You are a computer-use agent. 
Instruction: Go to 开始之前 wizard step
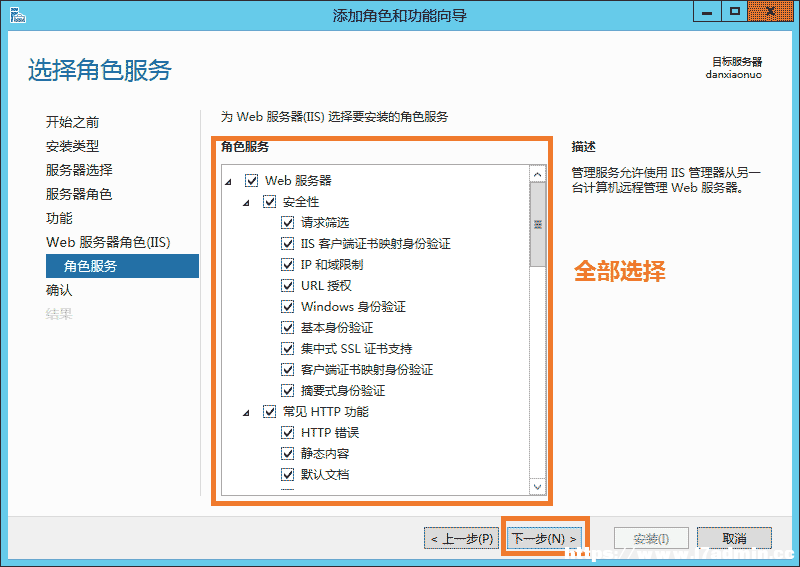72,122
